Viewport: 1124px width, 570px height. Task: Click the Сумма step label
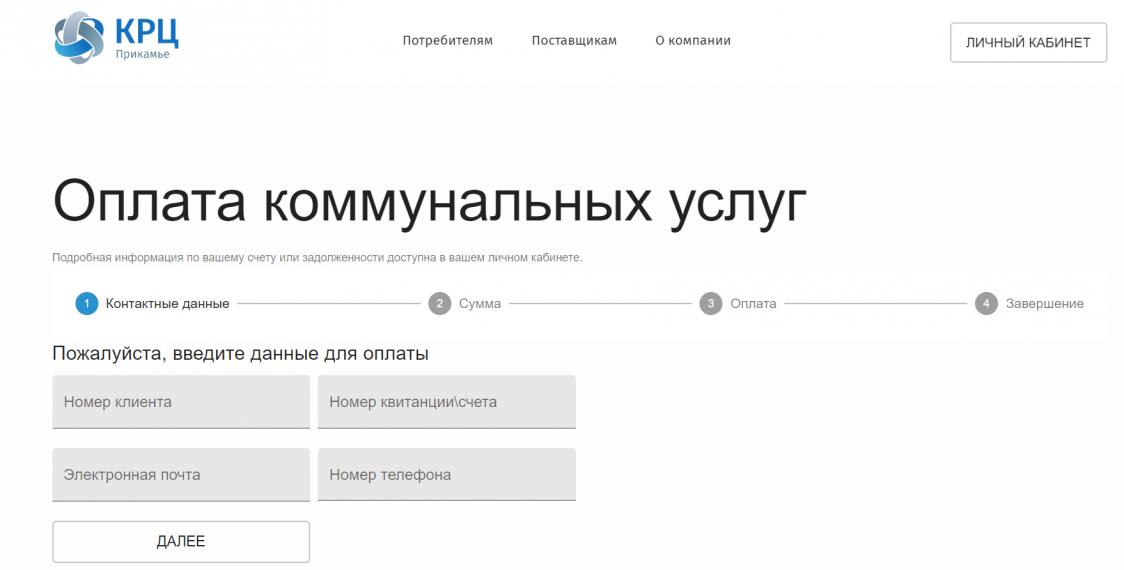480,304
